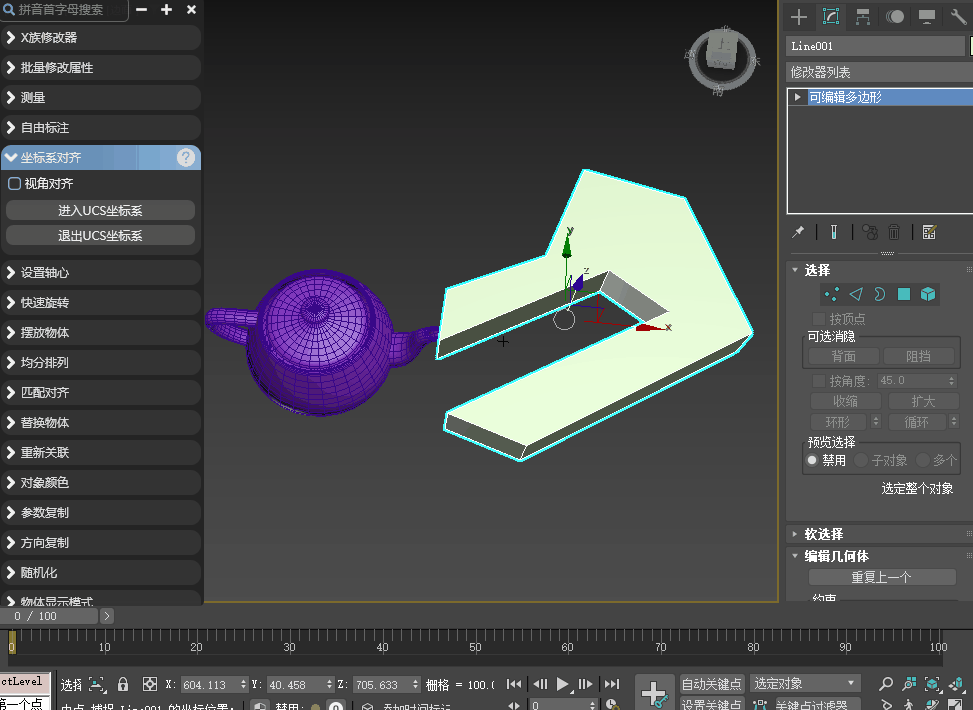
Task: Enable the 视角对齐 checkbox
Action: [14, 184]
